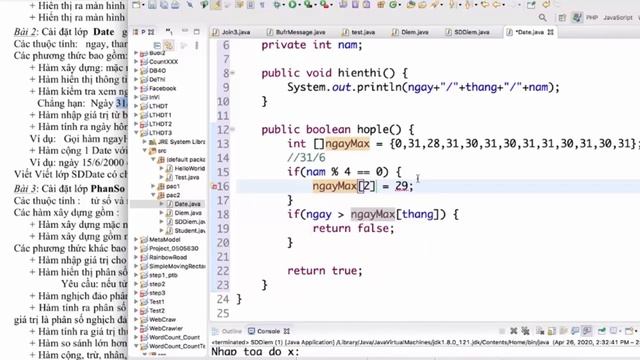The width and height of the screenshot is (640, 360).
Task: Select the Project_0505630 project
Action: click(173, 248)
